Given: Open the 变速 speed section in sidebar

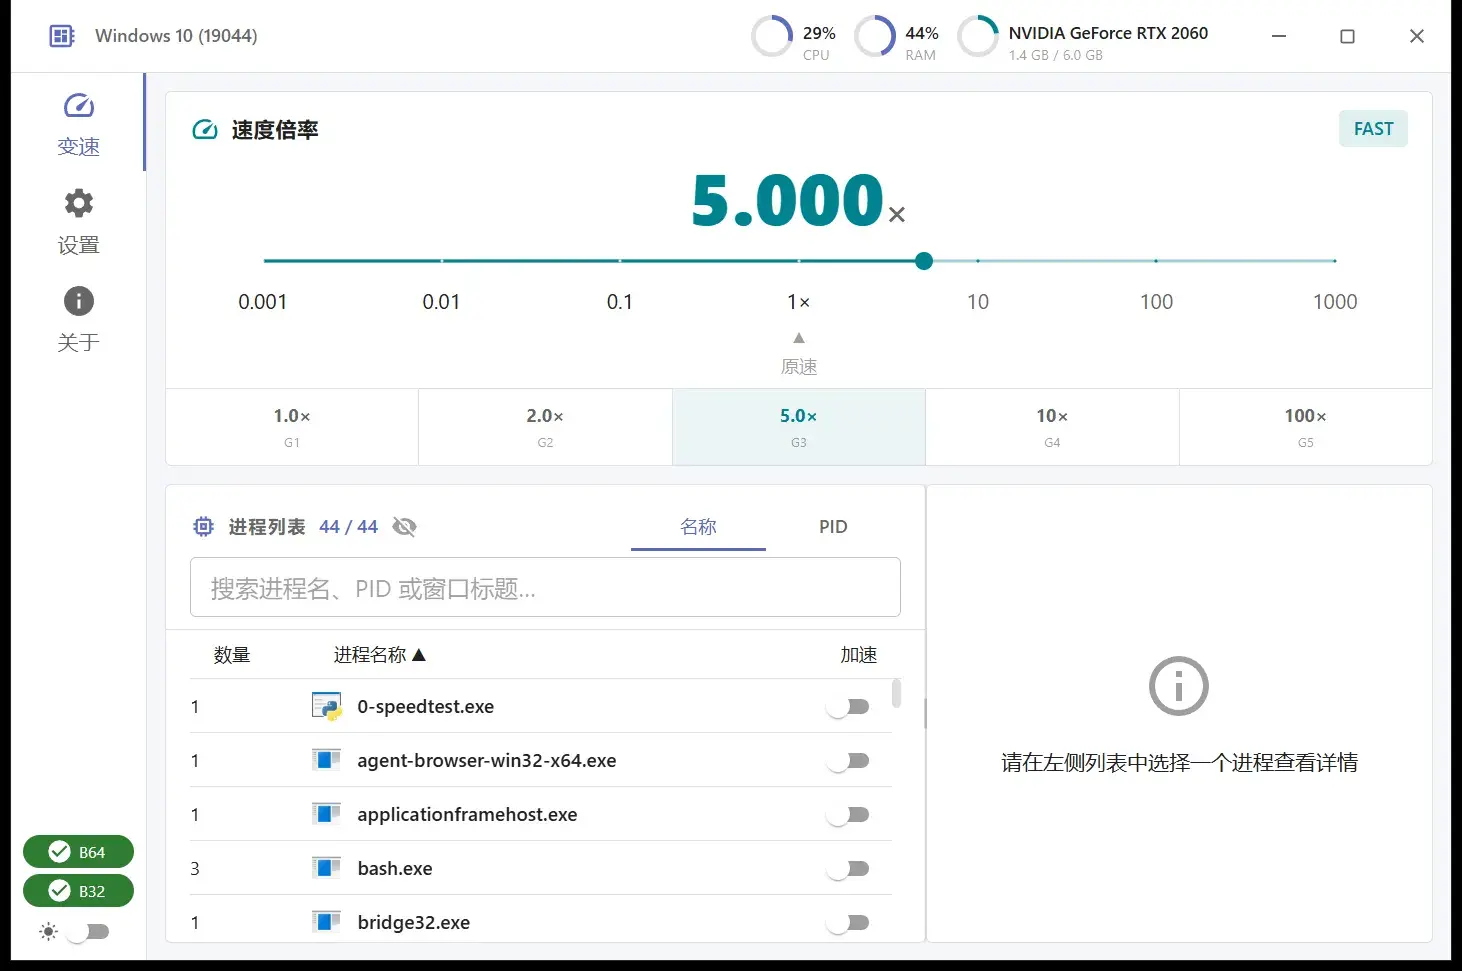Looking at the screenshot, I should pos(78,124).
